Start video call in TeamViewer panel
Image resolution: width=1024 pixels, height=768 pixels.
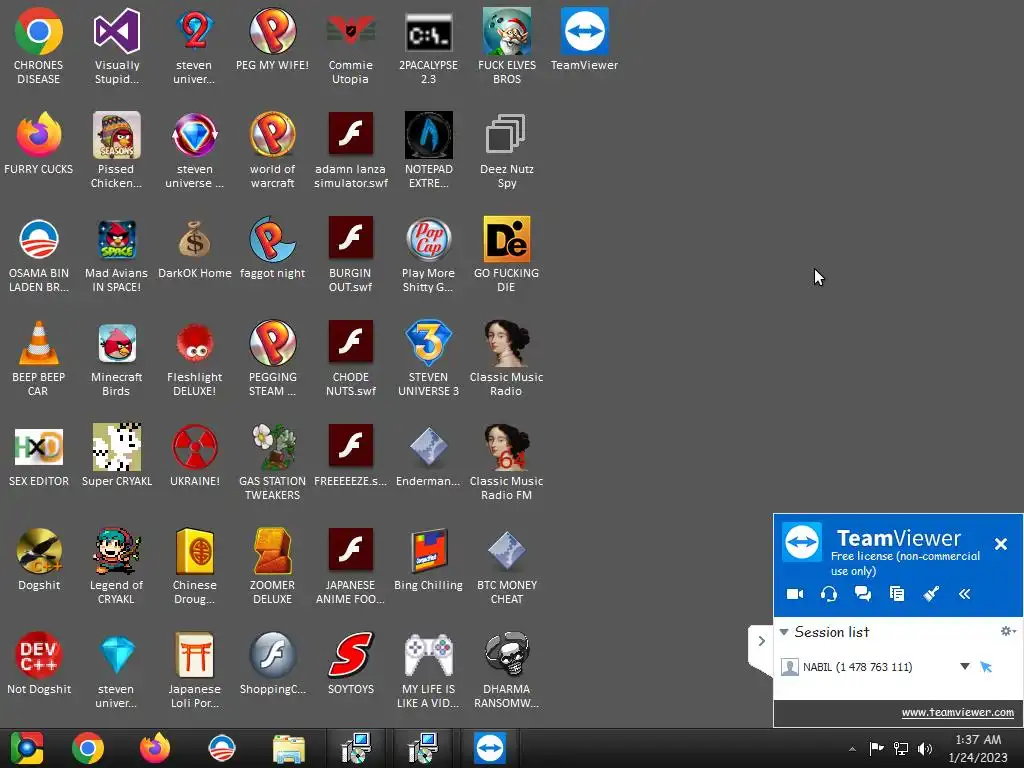point(795,594)
